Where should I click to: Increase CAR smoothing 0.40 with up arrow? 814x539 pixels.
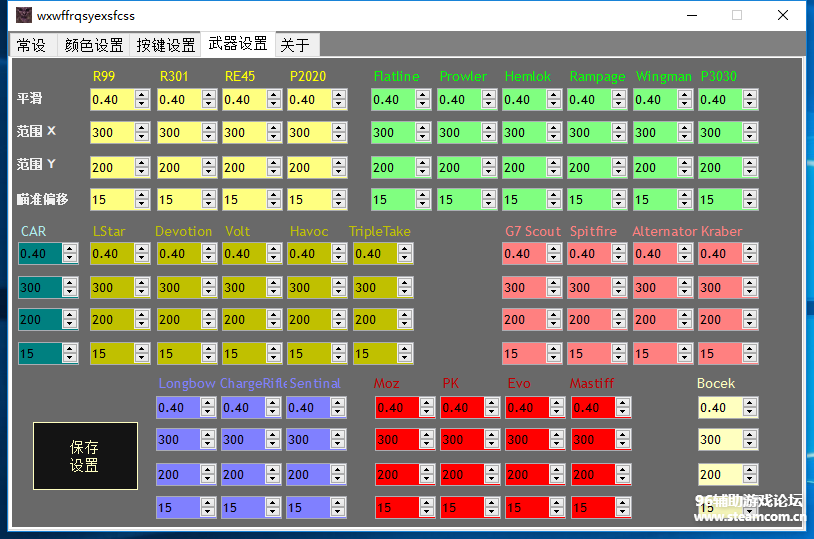(70, 250)
